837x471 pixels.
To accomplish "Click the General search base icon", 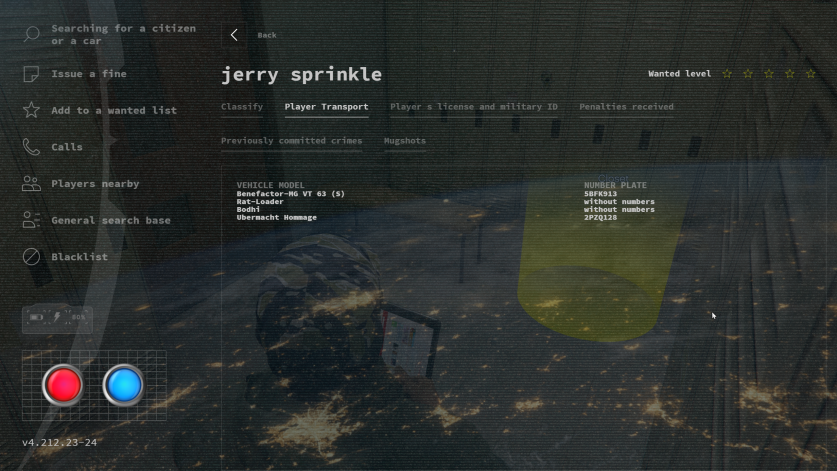I will pos(32,220).
